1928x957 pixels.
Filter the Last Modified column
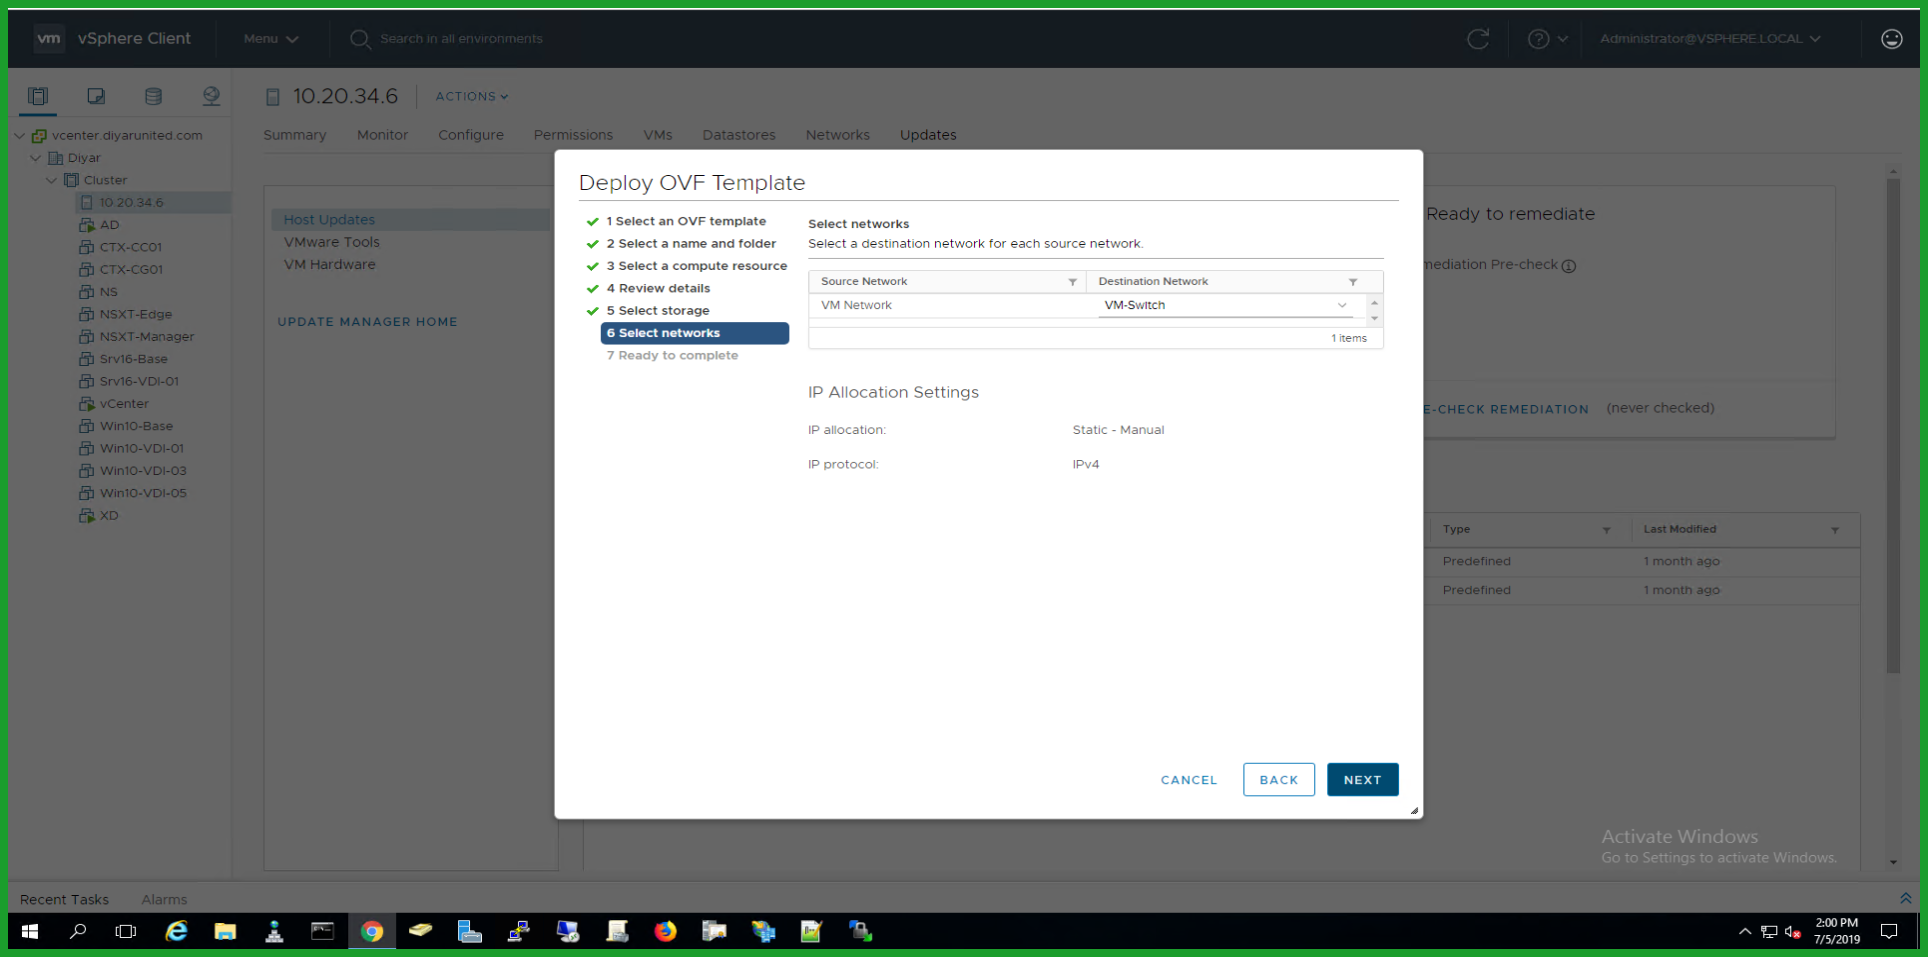(1835, 530)
